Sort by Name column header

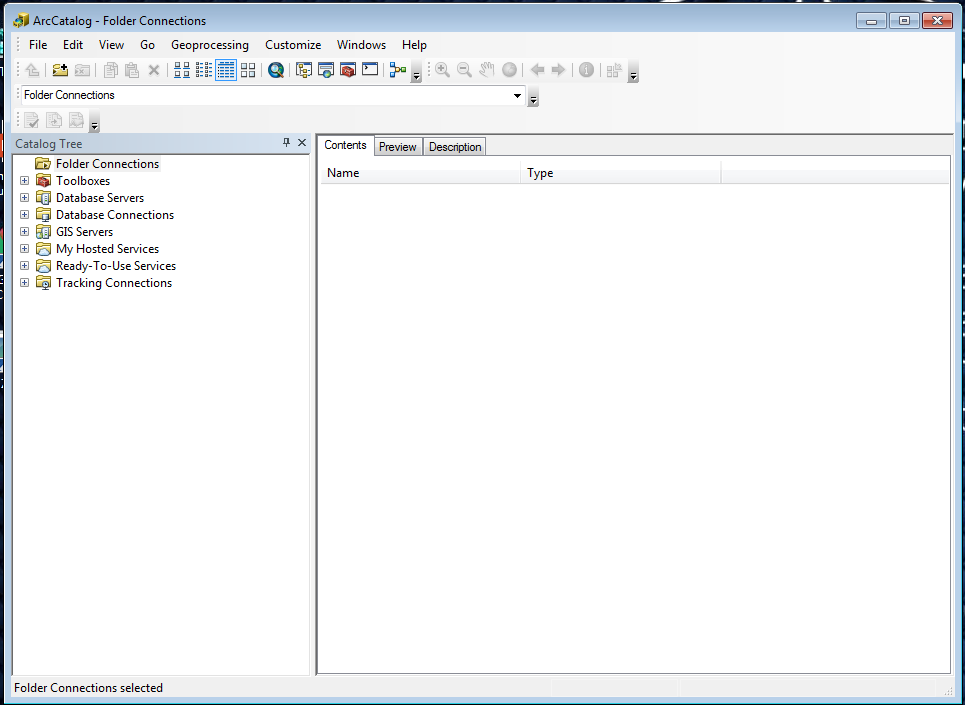[x=420, y=173]
